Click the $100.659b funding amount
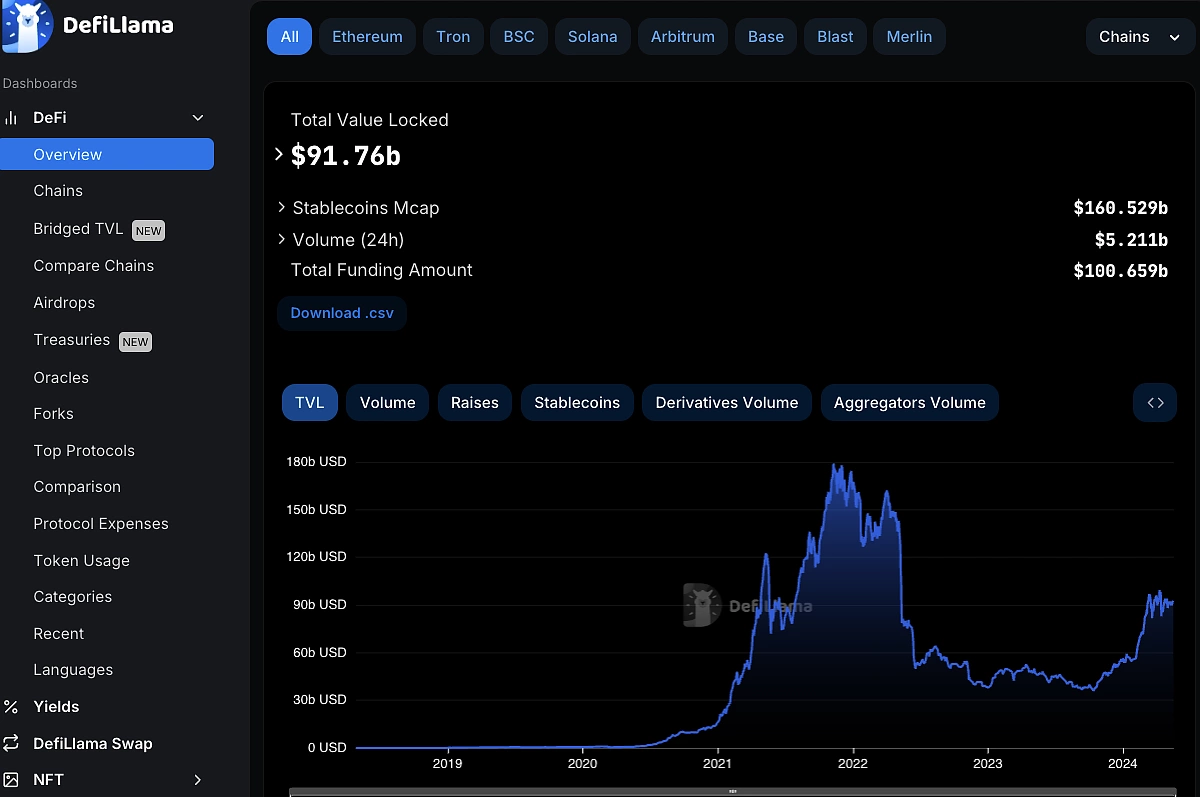 coord(1120,271)
